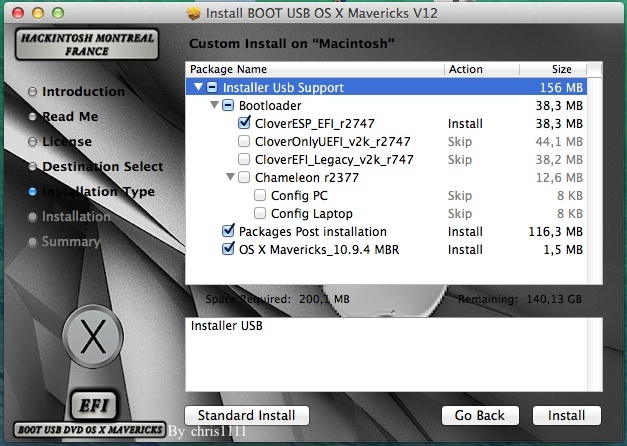Image resolution: width=627 pixels, height=446 pixels.
Task: Click the Installer USB description text
Action: coord(226,326)
